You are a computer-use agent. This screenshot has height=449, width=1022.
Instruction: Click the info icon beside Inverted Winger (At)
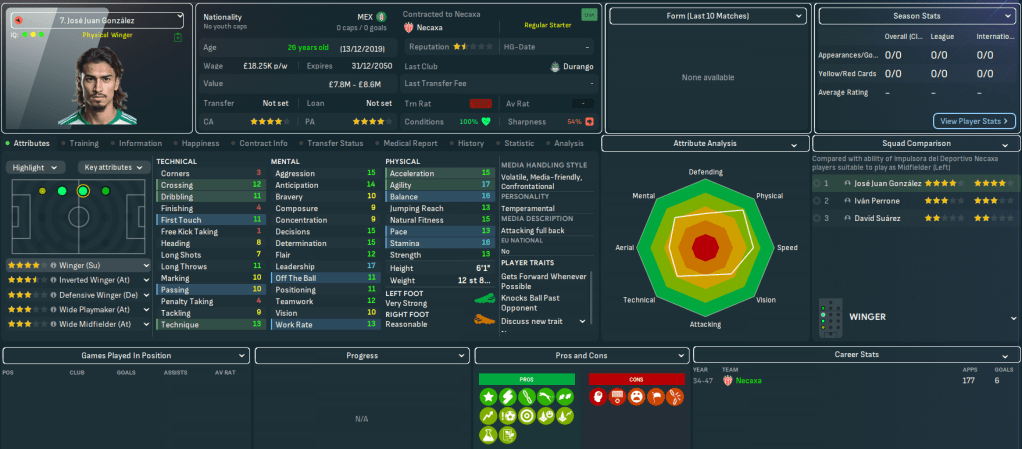54,280
